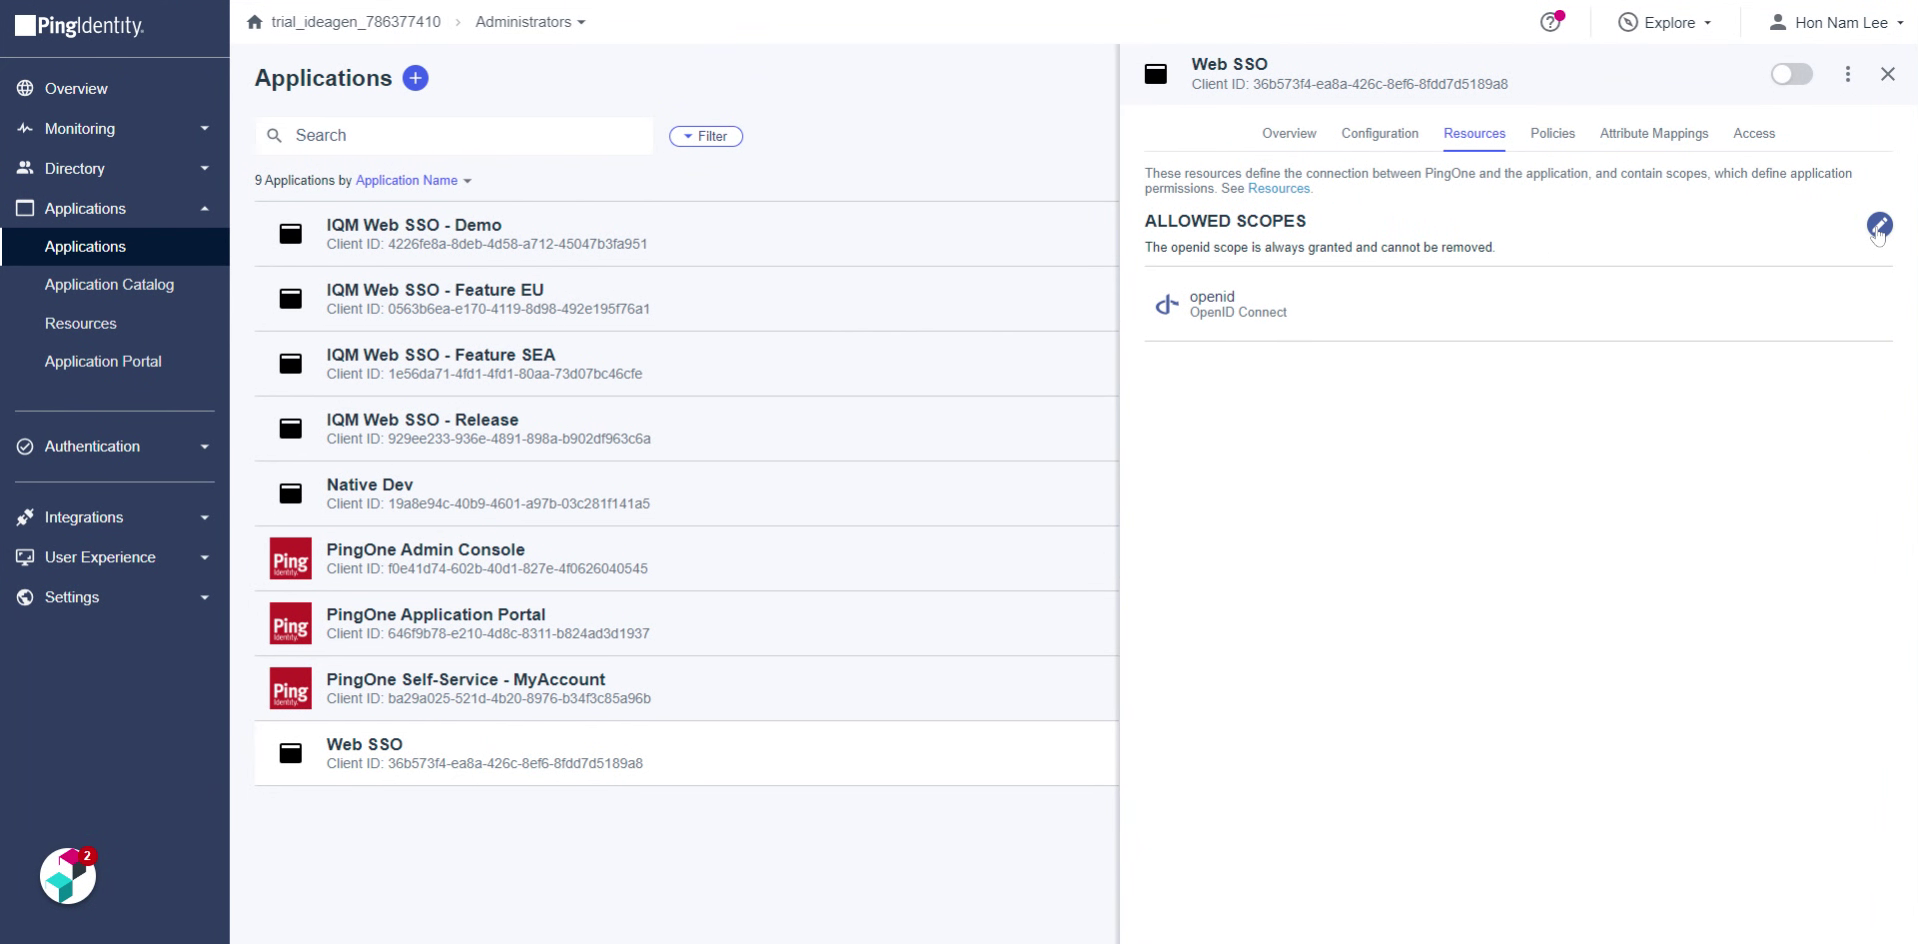Click the Authentication checkmark icon
The image size is (1918, 944).
point(25,446)
